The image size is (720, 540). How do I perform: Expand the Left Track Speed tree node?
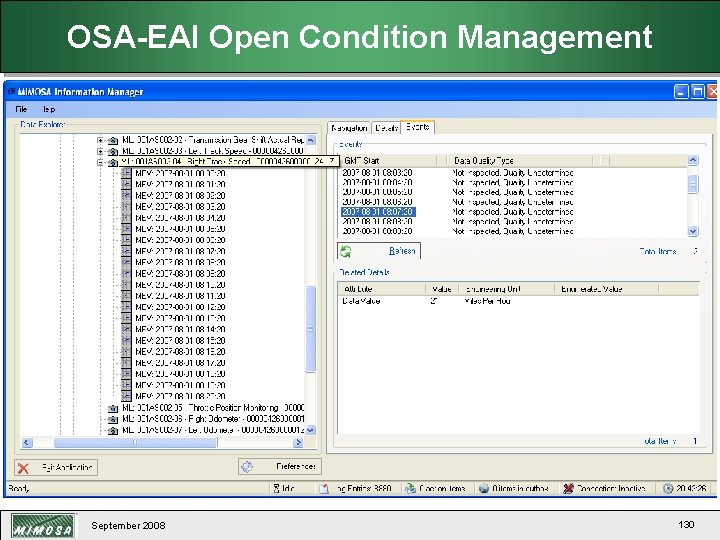point(100,151)
